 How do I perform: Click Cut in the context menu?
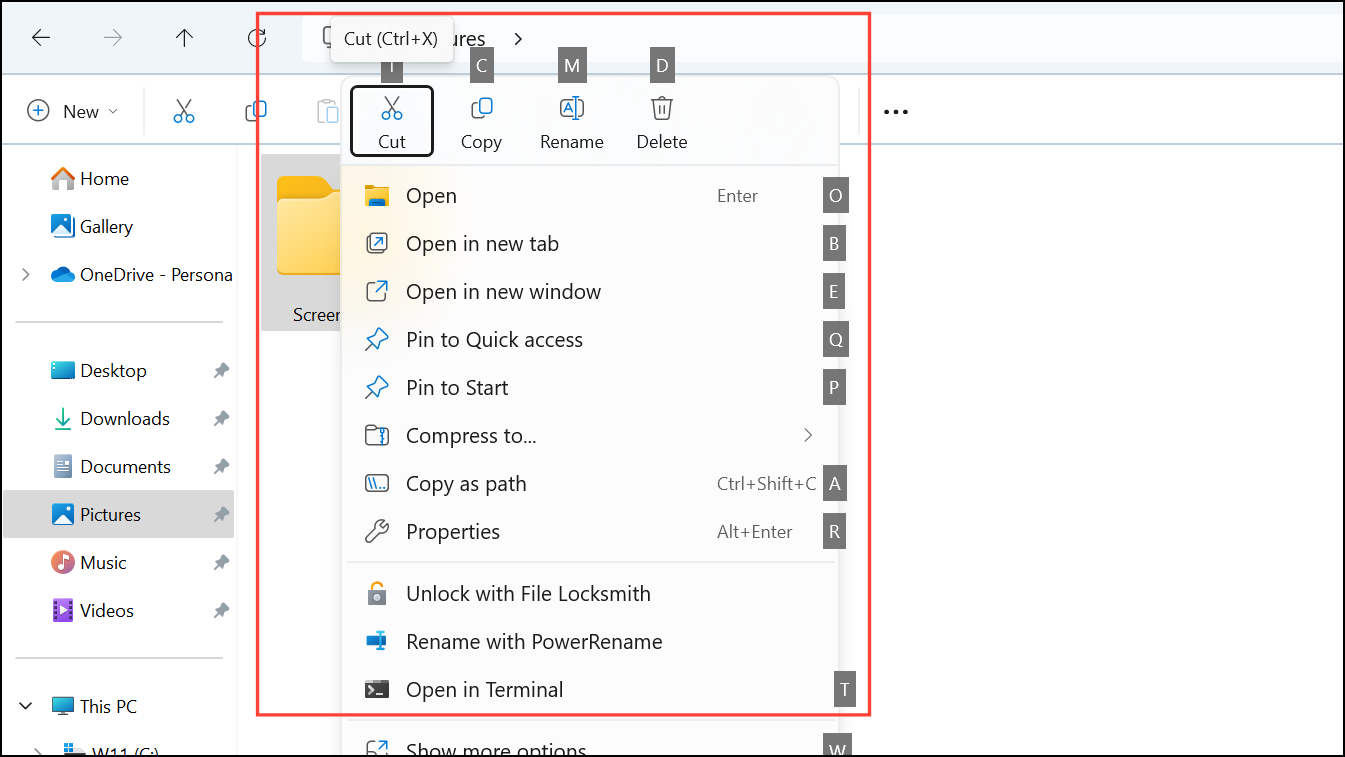pos(392,121)
